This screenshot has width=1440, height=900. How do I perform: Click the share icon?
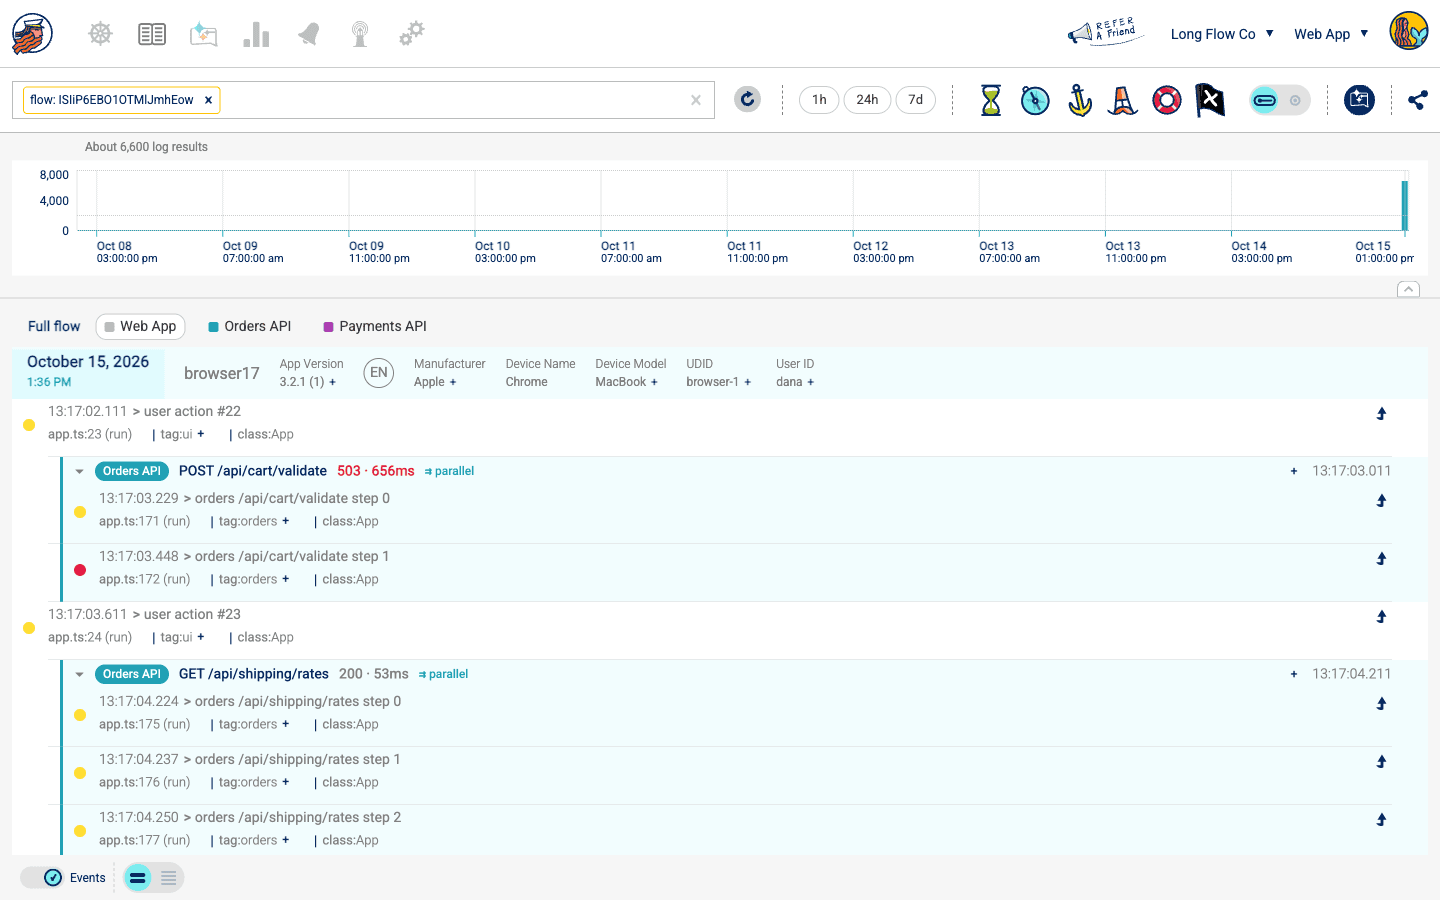pyautogui.click(x=1417, y=99)
